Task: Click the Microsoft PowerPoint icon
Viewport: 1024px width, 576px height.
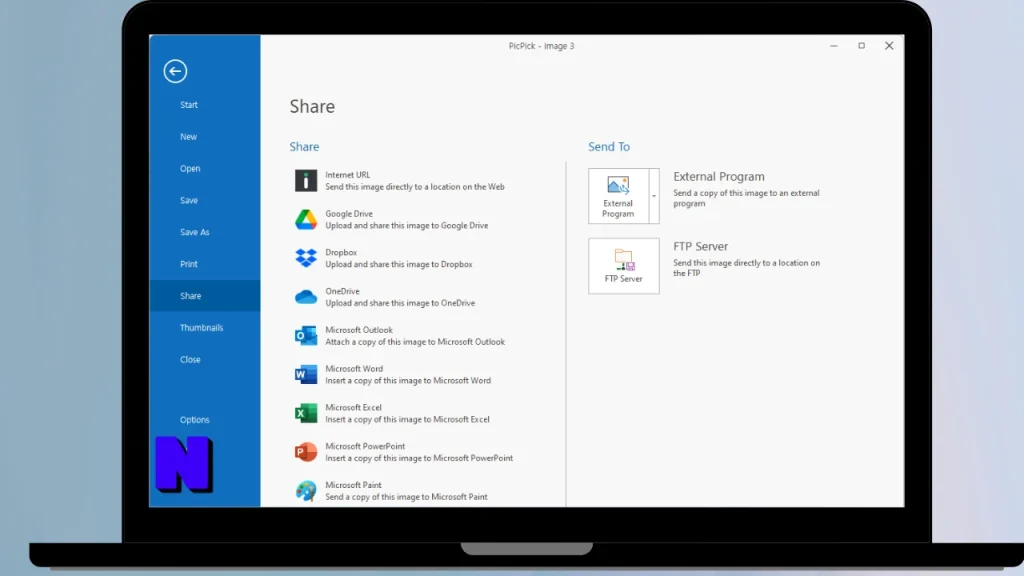Action: pos(306,452)
